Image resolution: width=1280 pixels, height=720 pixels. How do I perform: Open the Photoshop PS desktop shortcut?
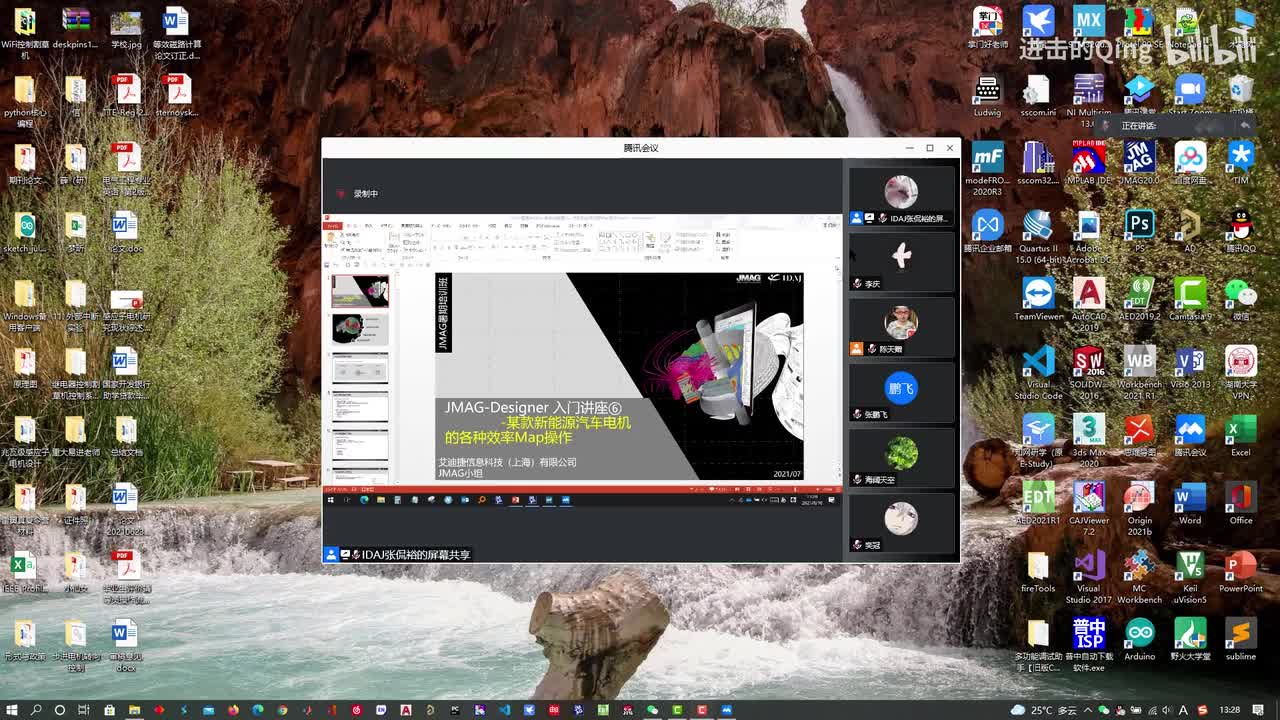coord(1139,230)
